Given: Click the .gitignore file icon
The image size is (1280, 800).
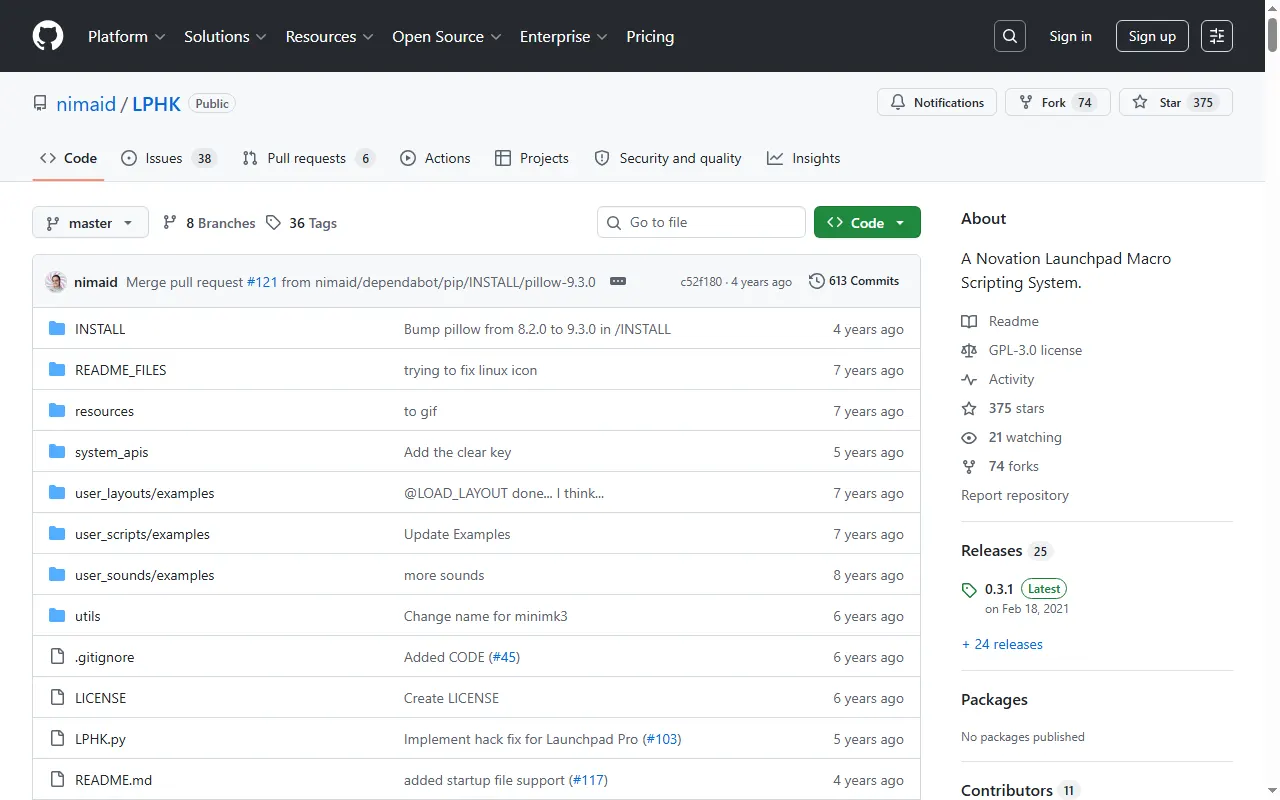Looking at the screenshot, I should pos(57,657).
